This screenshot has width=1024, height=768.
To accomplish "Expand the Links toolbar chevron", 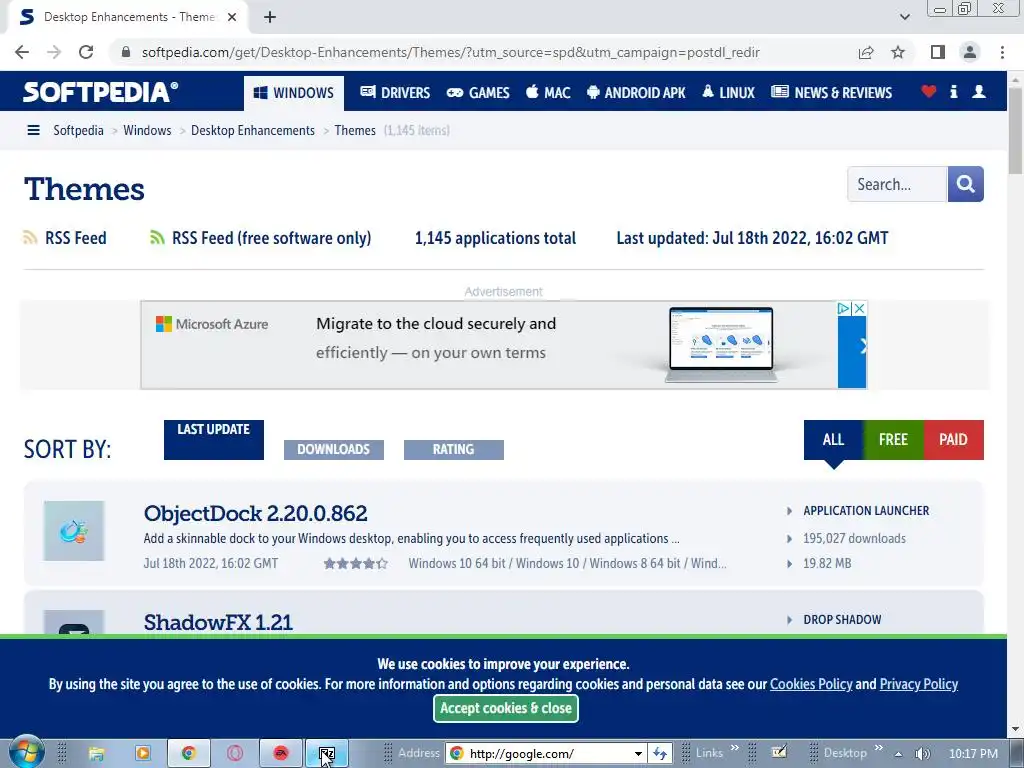I will click(735, 748).
